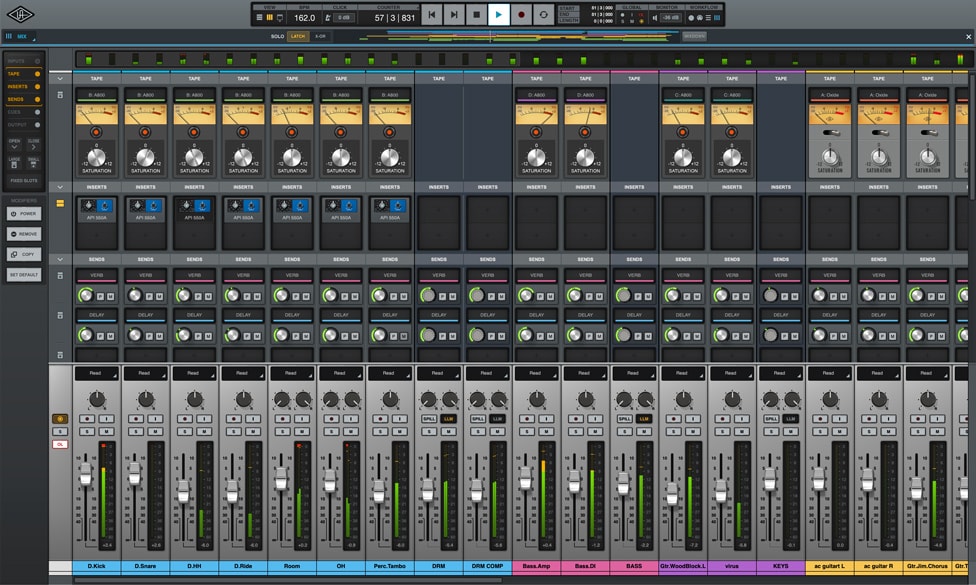
Task: Click the SPILL button on DRM bus
Action: [429, 419]
